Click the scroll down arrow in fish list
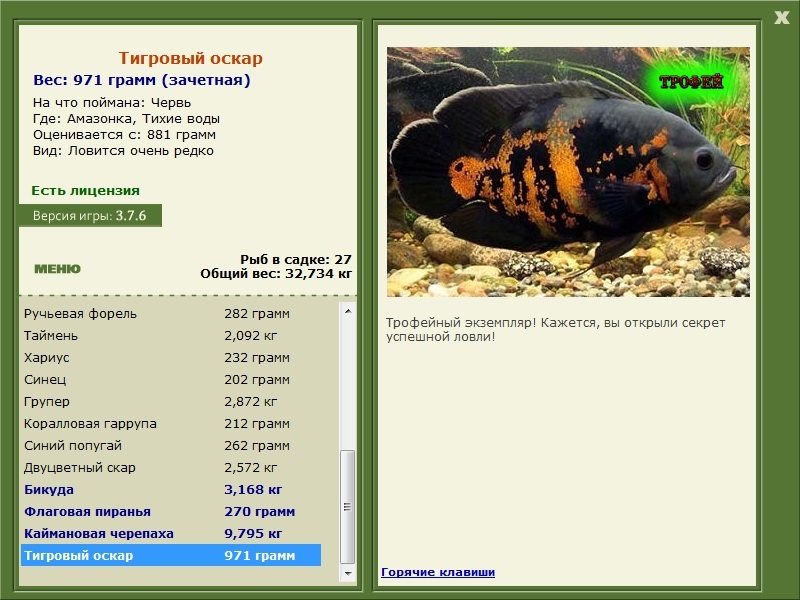Image resolution: width=800 pixels, height=600 pixels. 348,573
